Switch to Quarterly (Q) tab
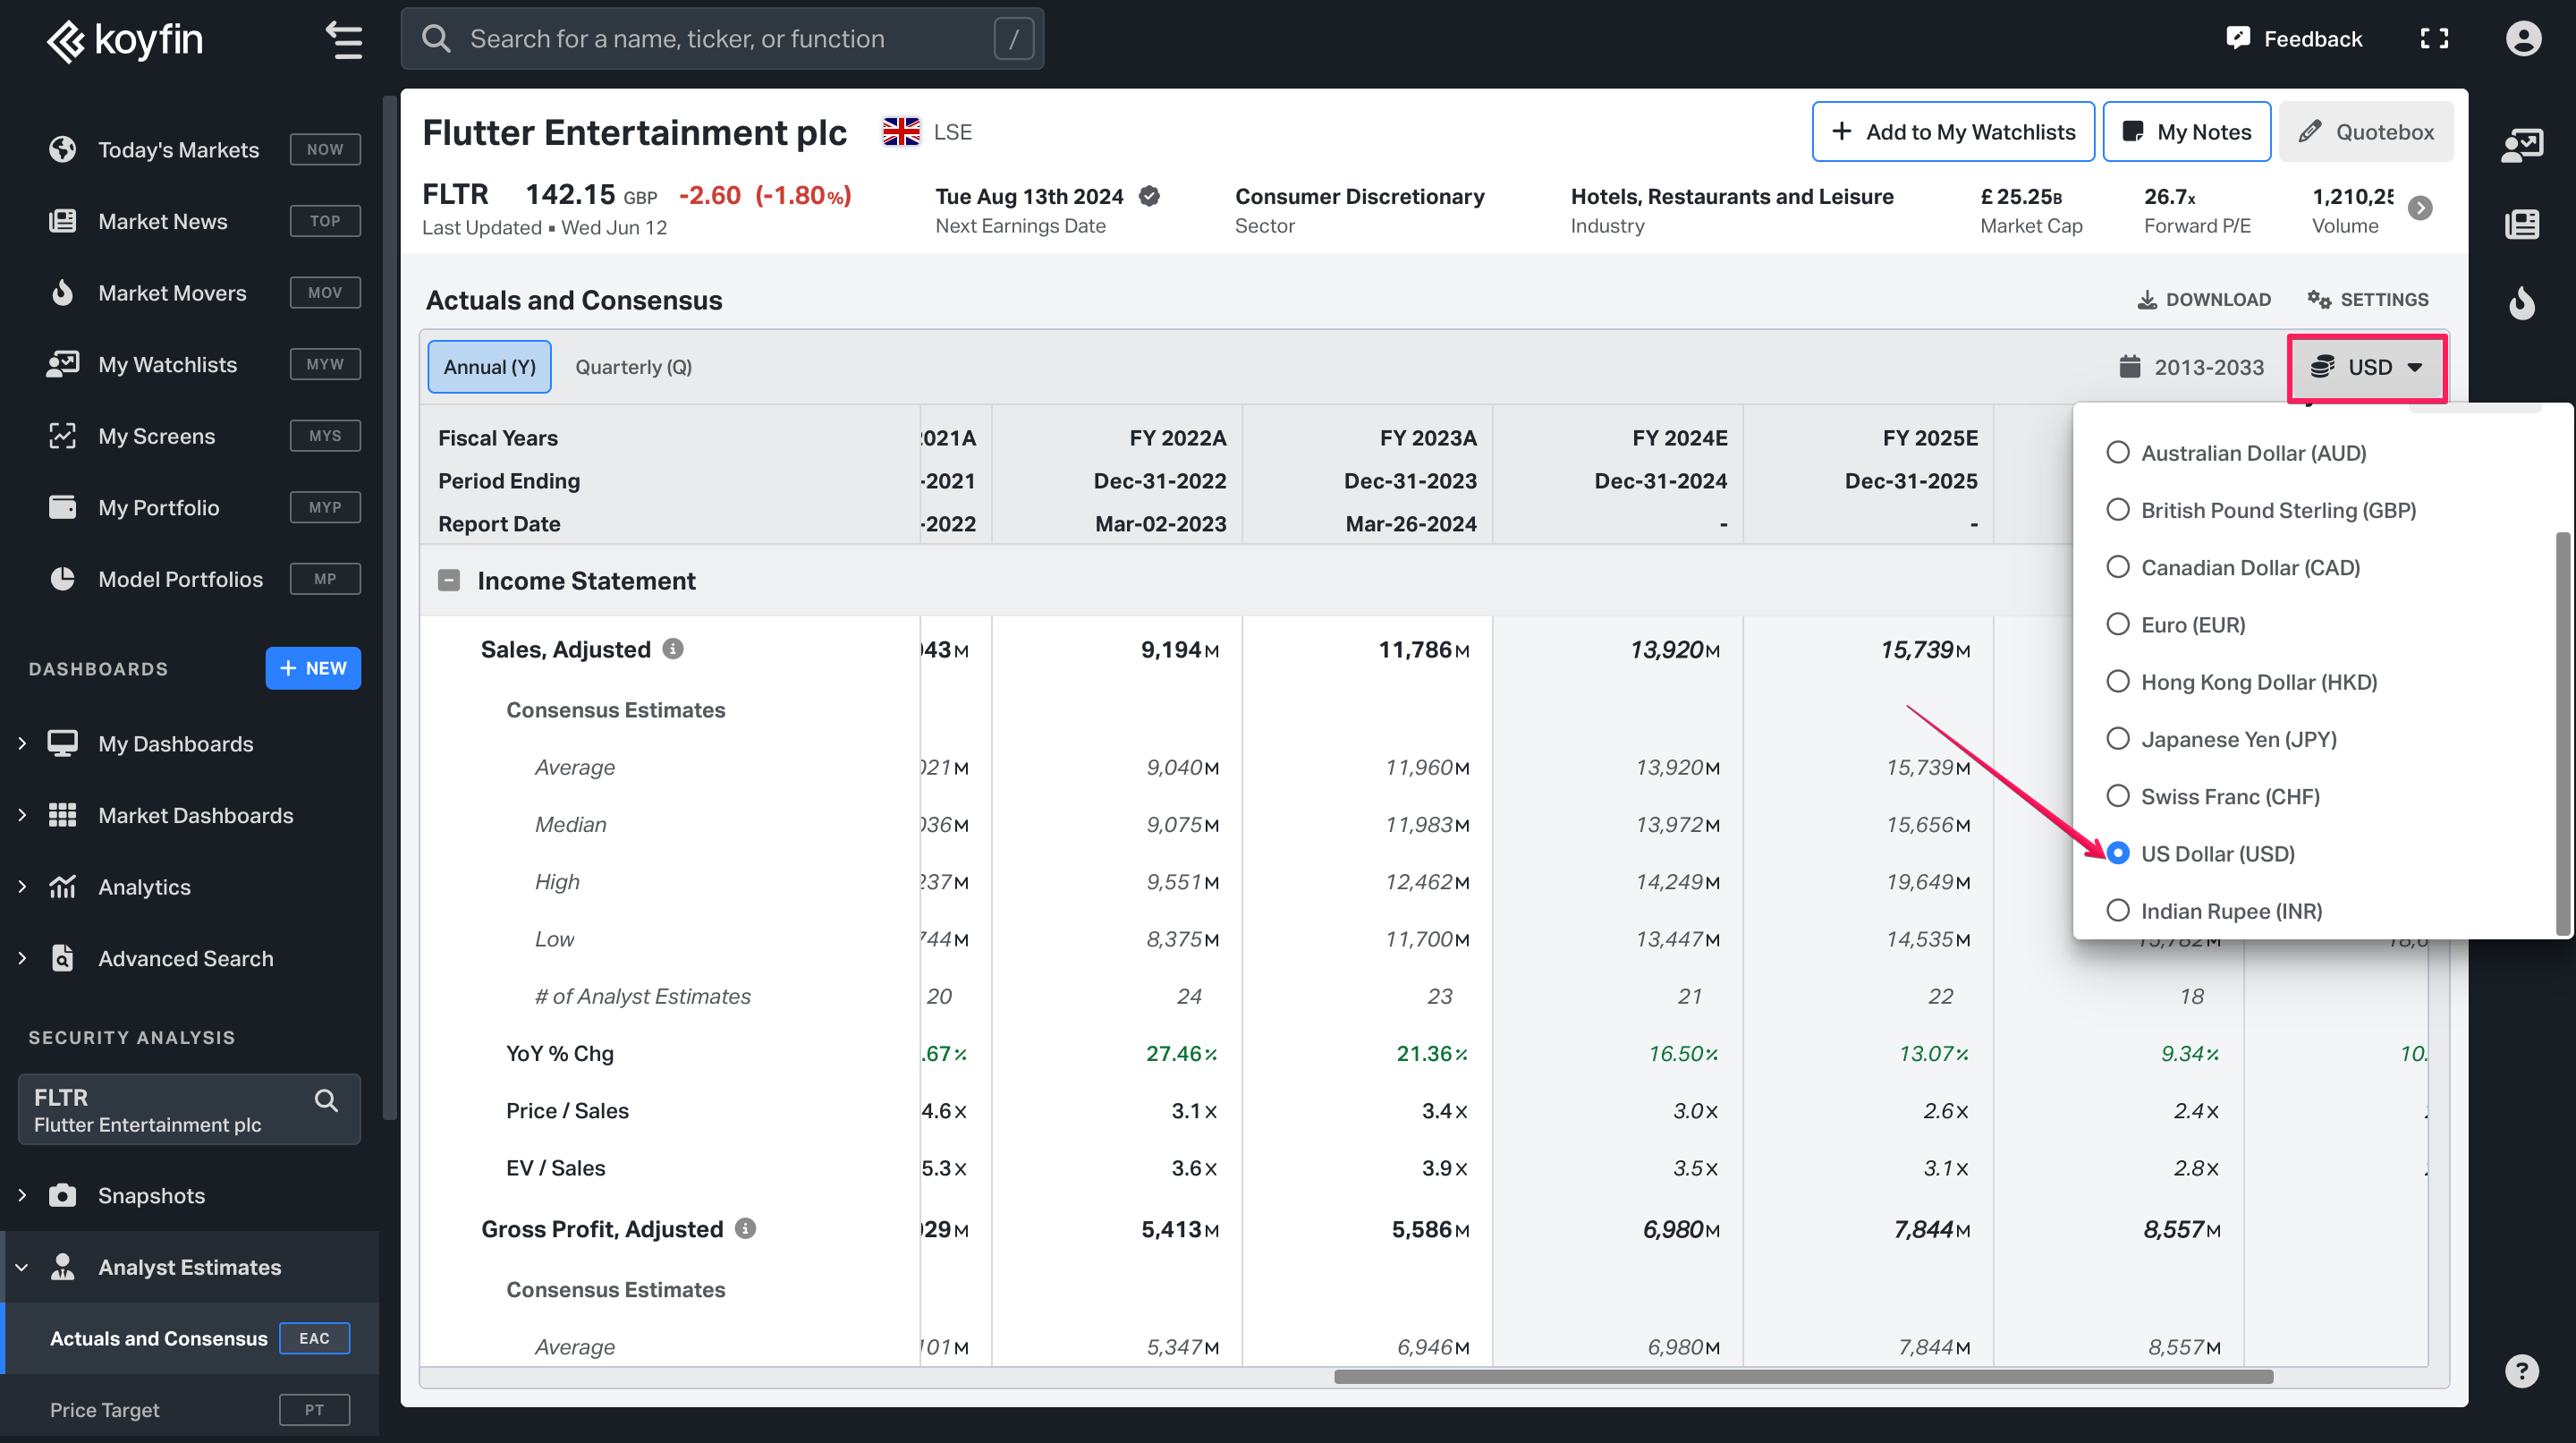Viewport: 2576px width, 1443px height. pyautogui.click(x=633, y=367)
